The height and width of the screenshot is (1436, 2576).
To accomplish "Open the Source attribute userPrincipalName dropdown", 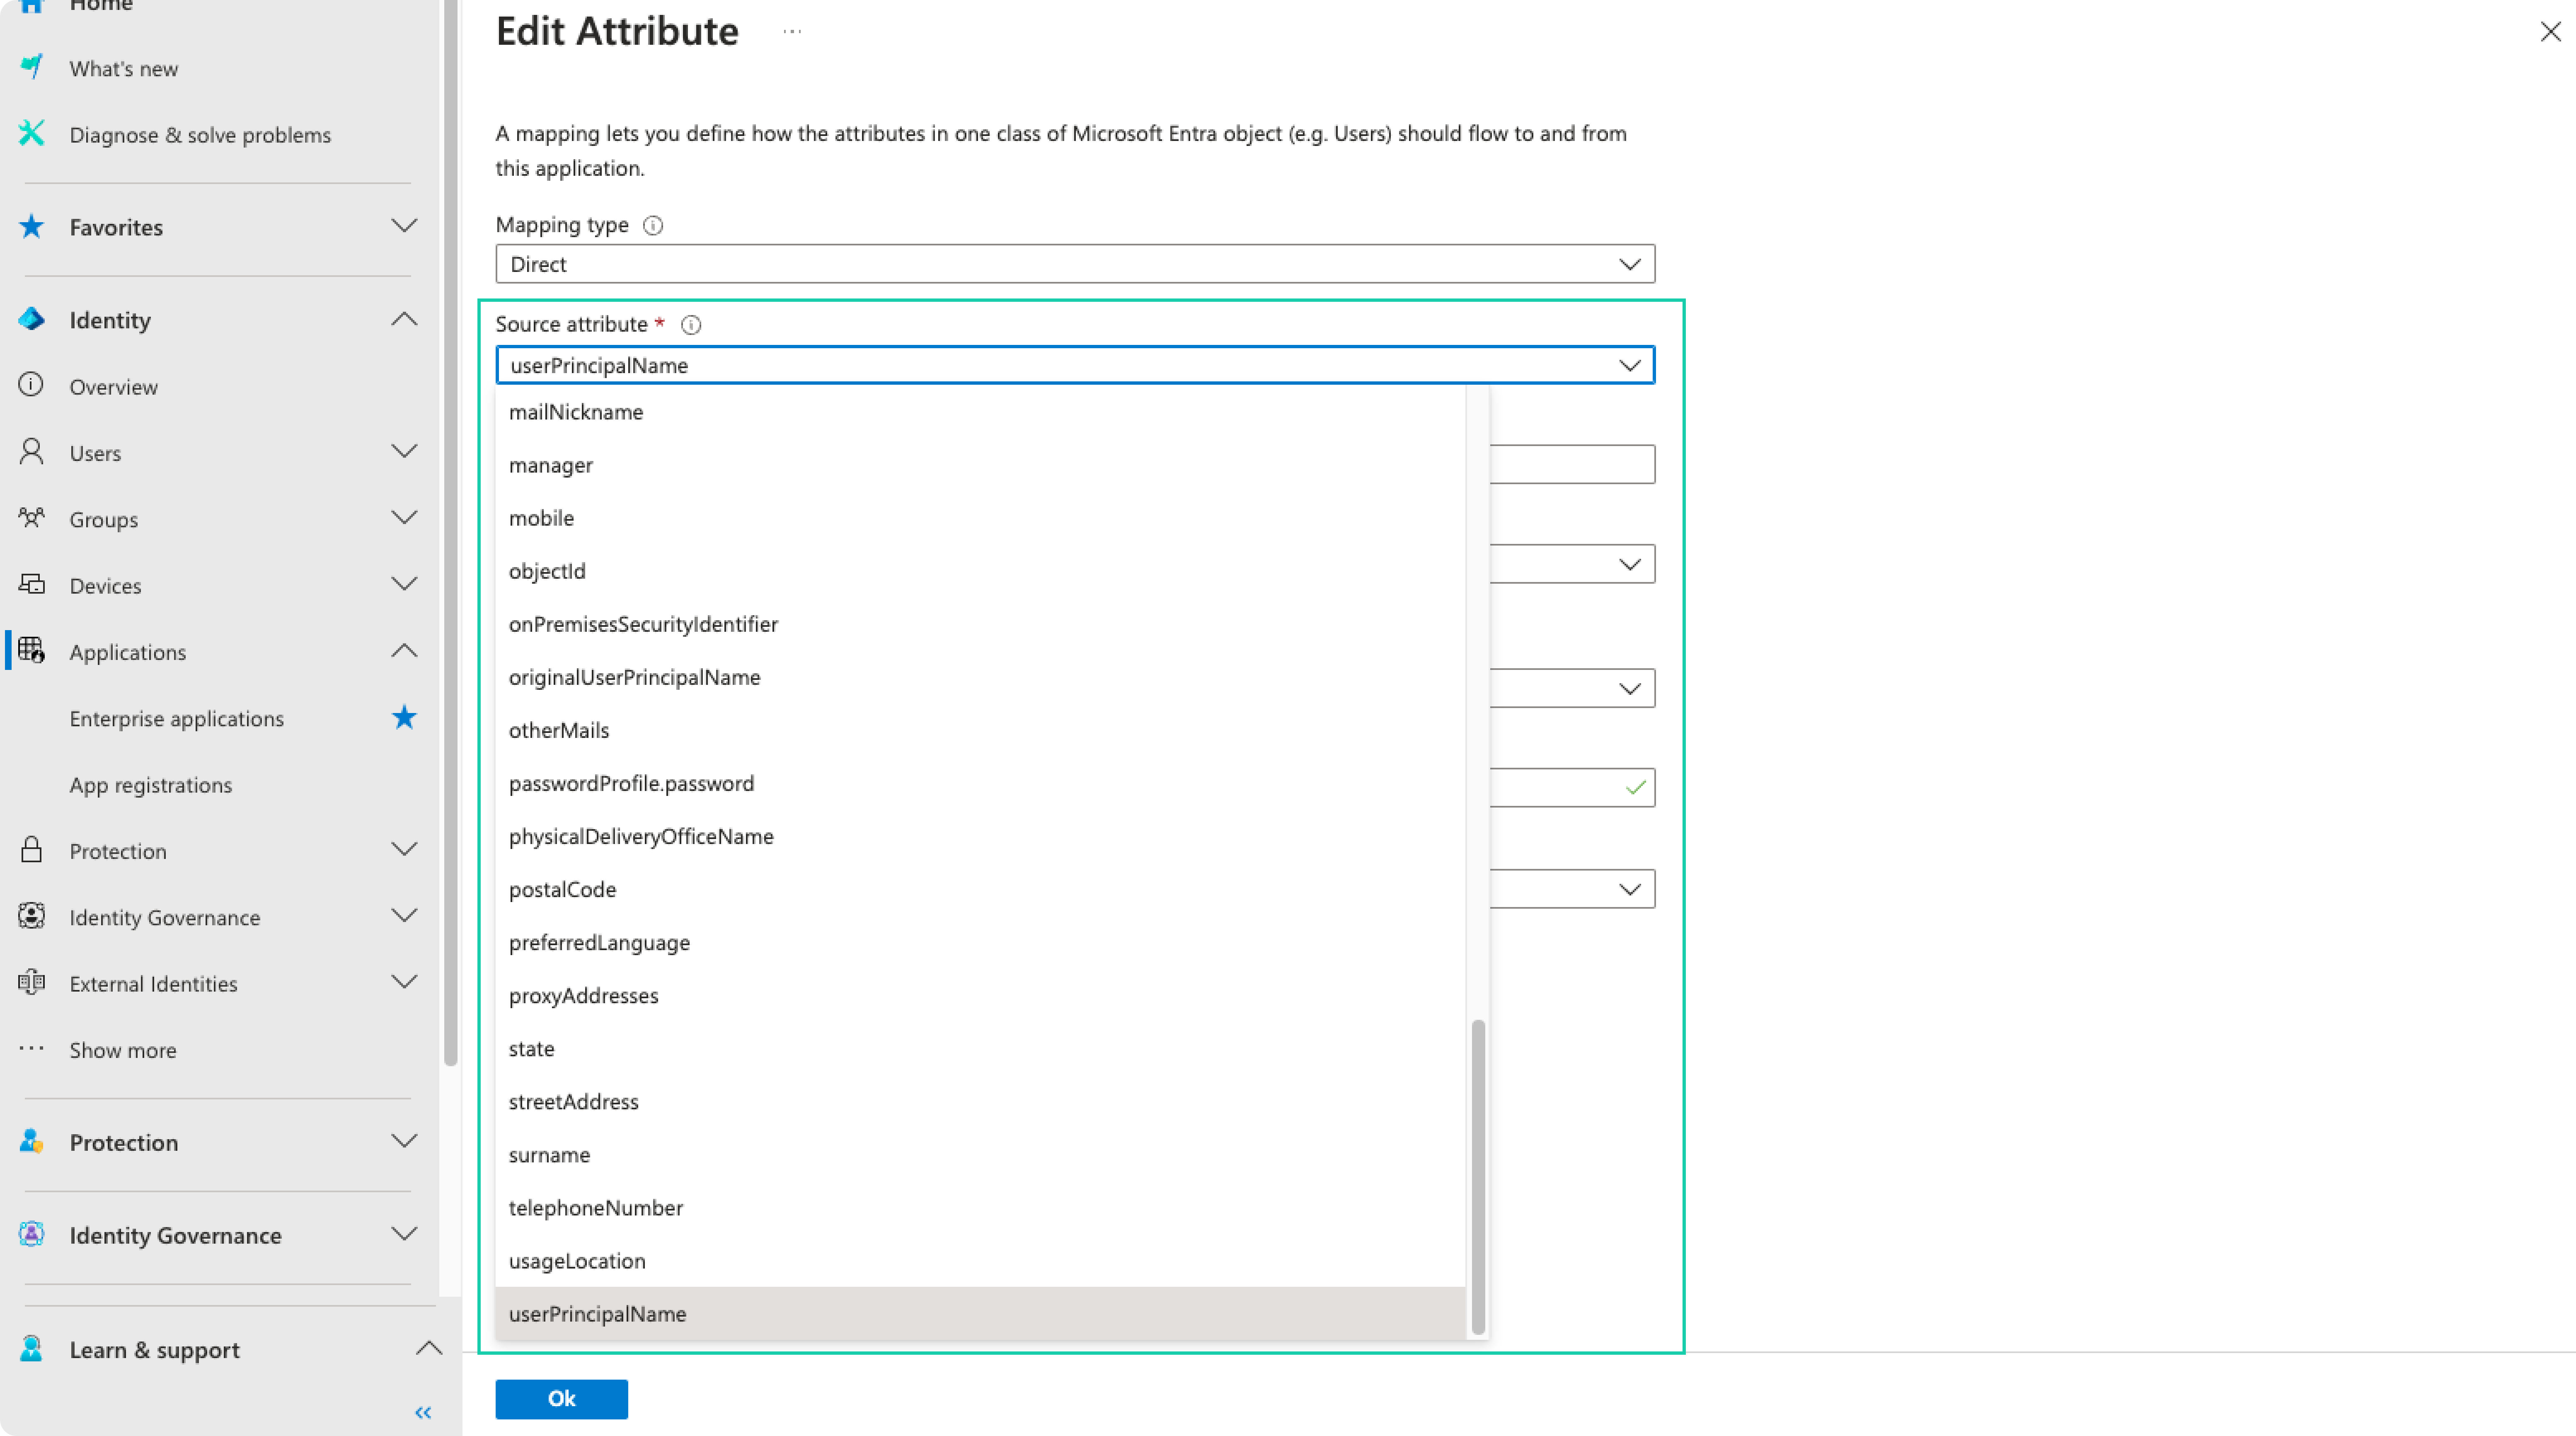I will (1075, 365).
